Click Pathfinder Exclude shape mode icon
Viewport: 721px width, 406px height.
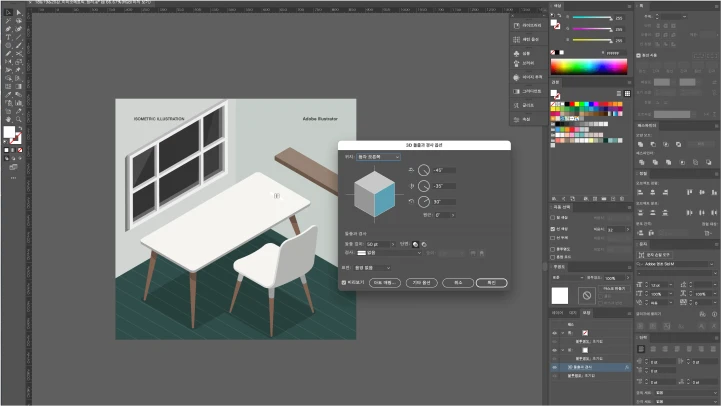[x=679, y=144]
